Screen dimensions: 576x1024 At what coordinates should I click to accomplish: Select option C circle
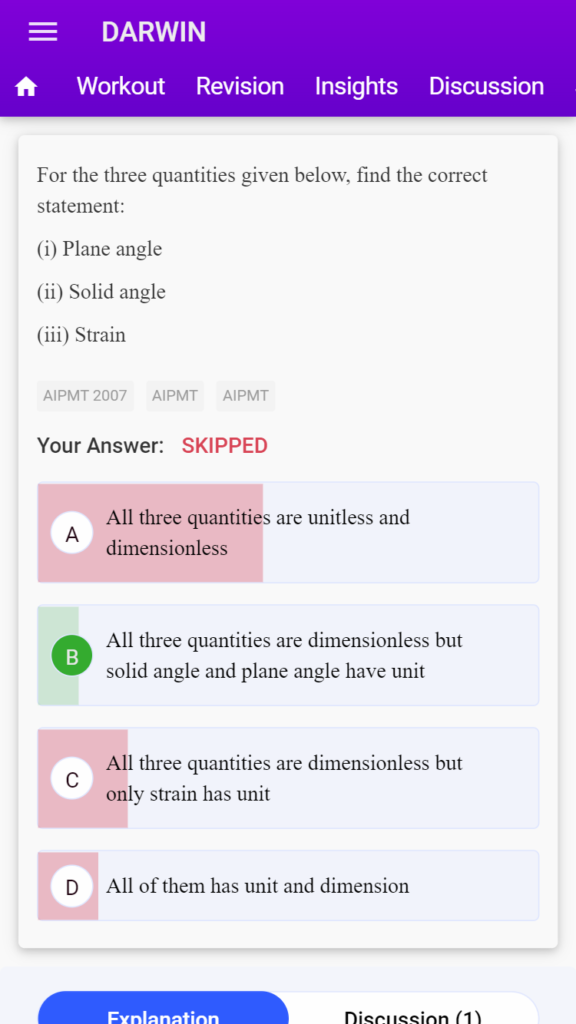pos(72,778)
